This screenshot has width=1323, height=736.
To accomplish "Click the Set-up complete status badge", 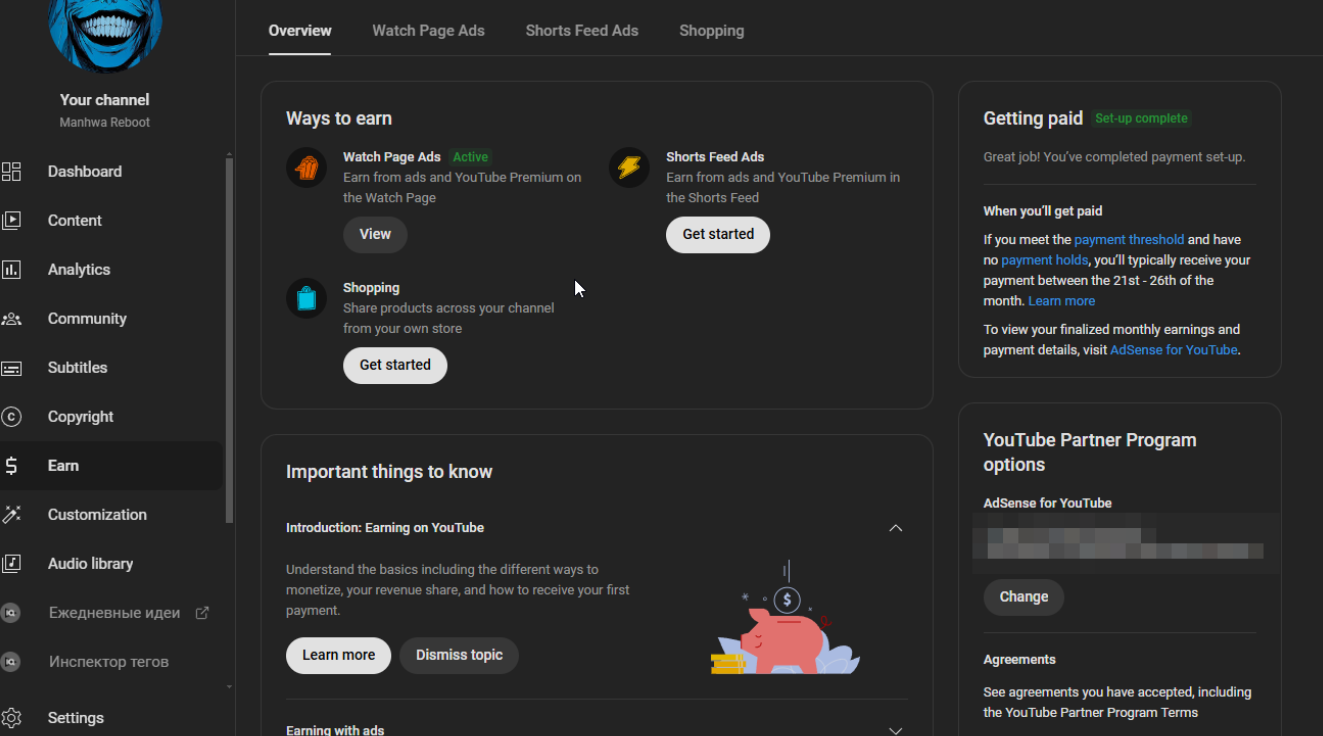I will point(1141,118).
